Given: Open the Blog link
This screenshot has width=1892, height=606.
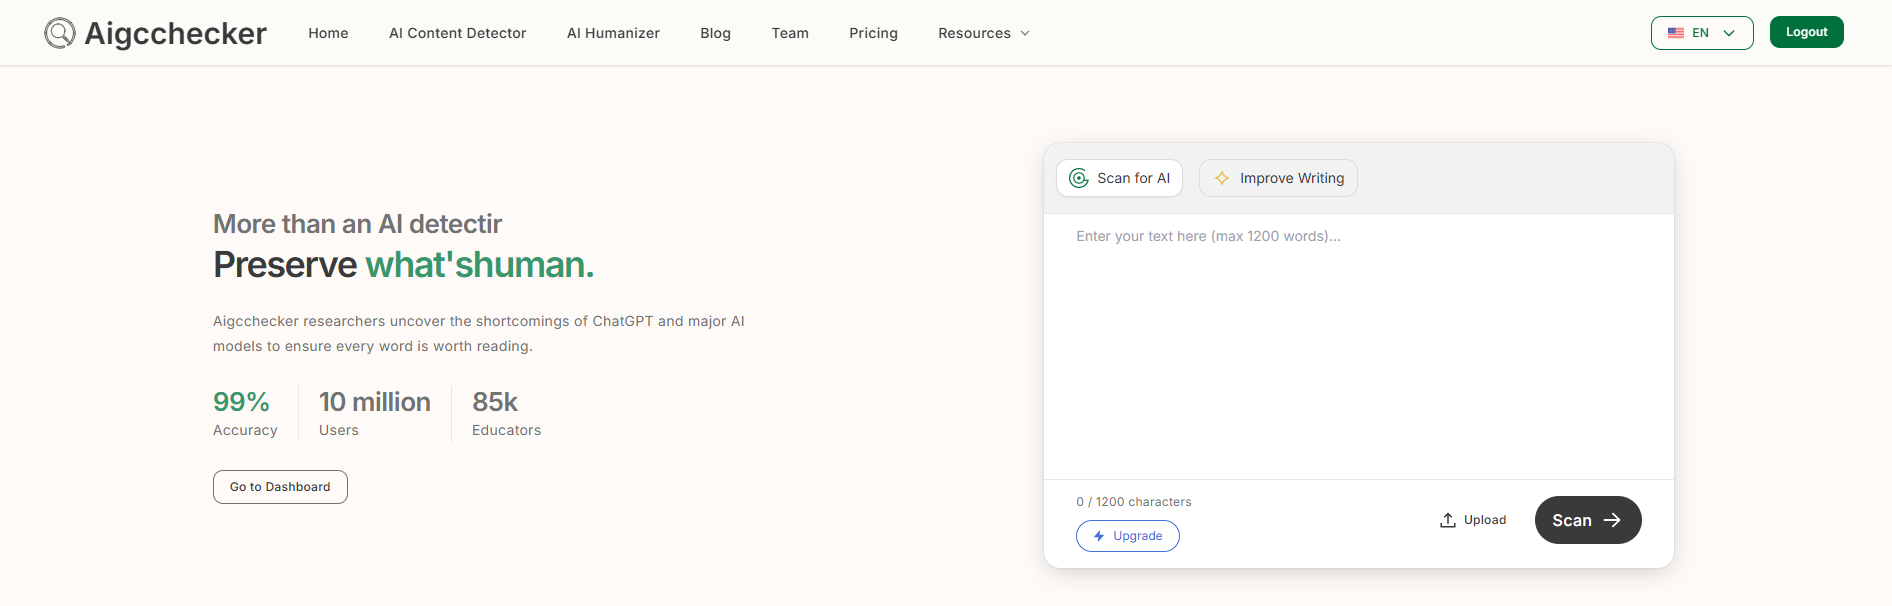Looking at the screenshot, I should tap(715, 33).
